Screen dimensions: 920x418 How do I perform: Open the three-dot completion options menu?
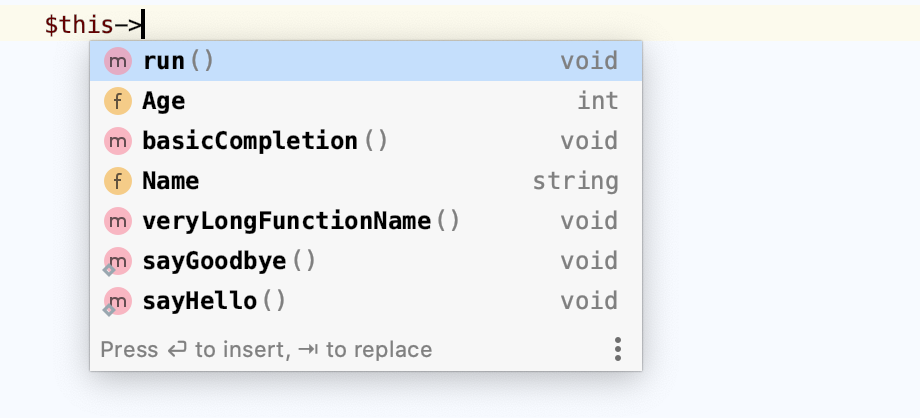click(x=617, y=349)
